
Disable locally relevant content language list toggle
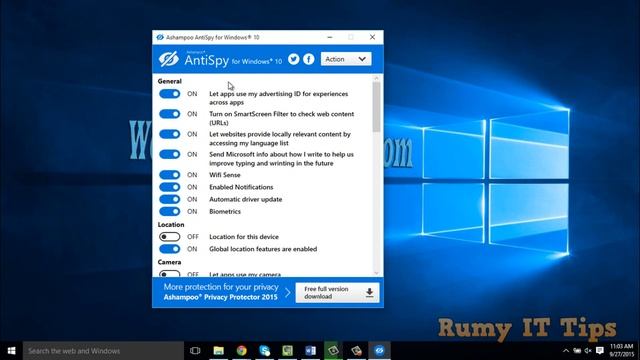point(169,134)
